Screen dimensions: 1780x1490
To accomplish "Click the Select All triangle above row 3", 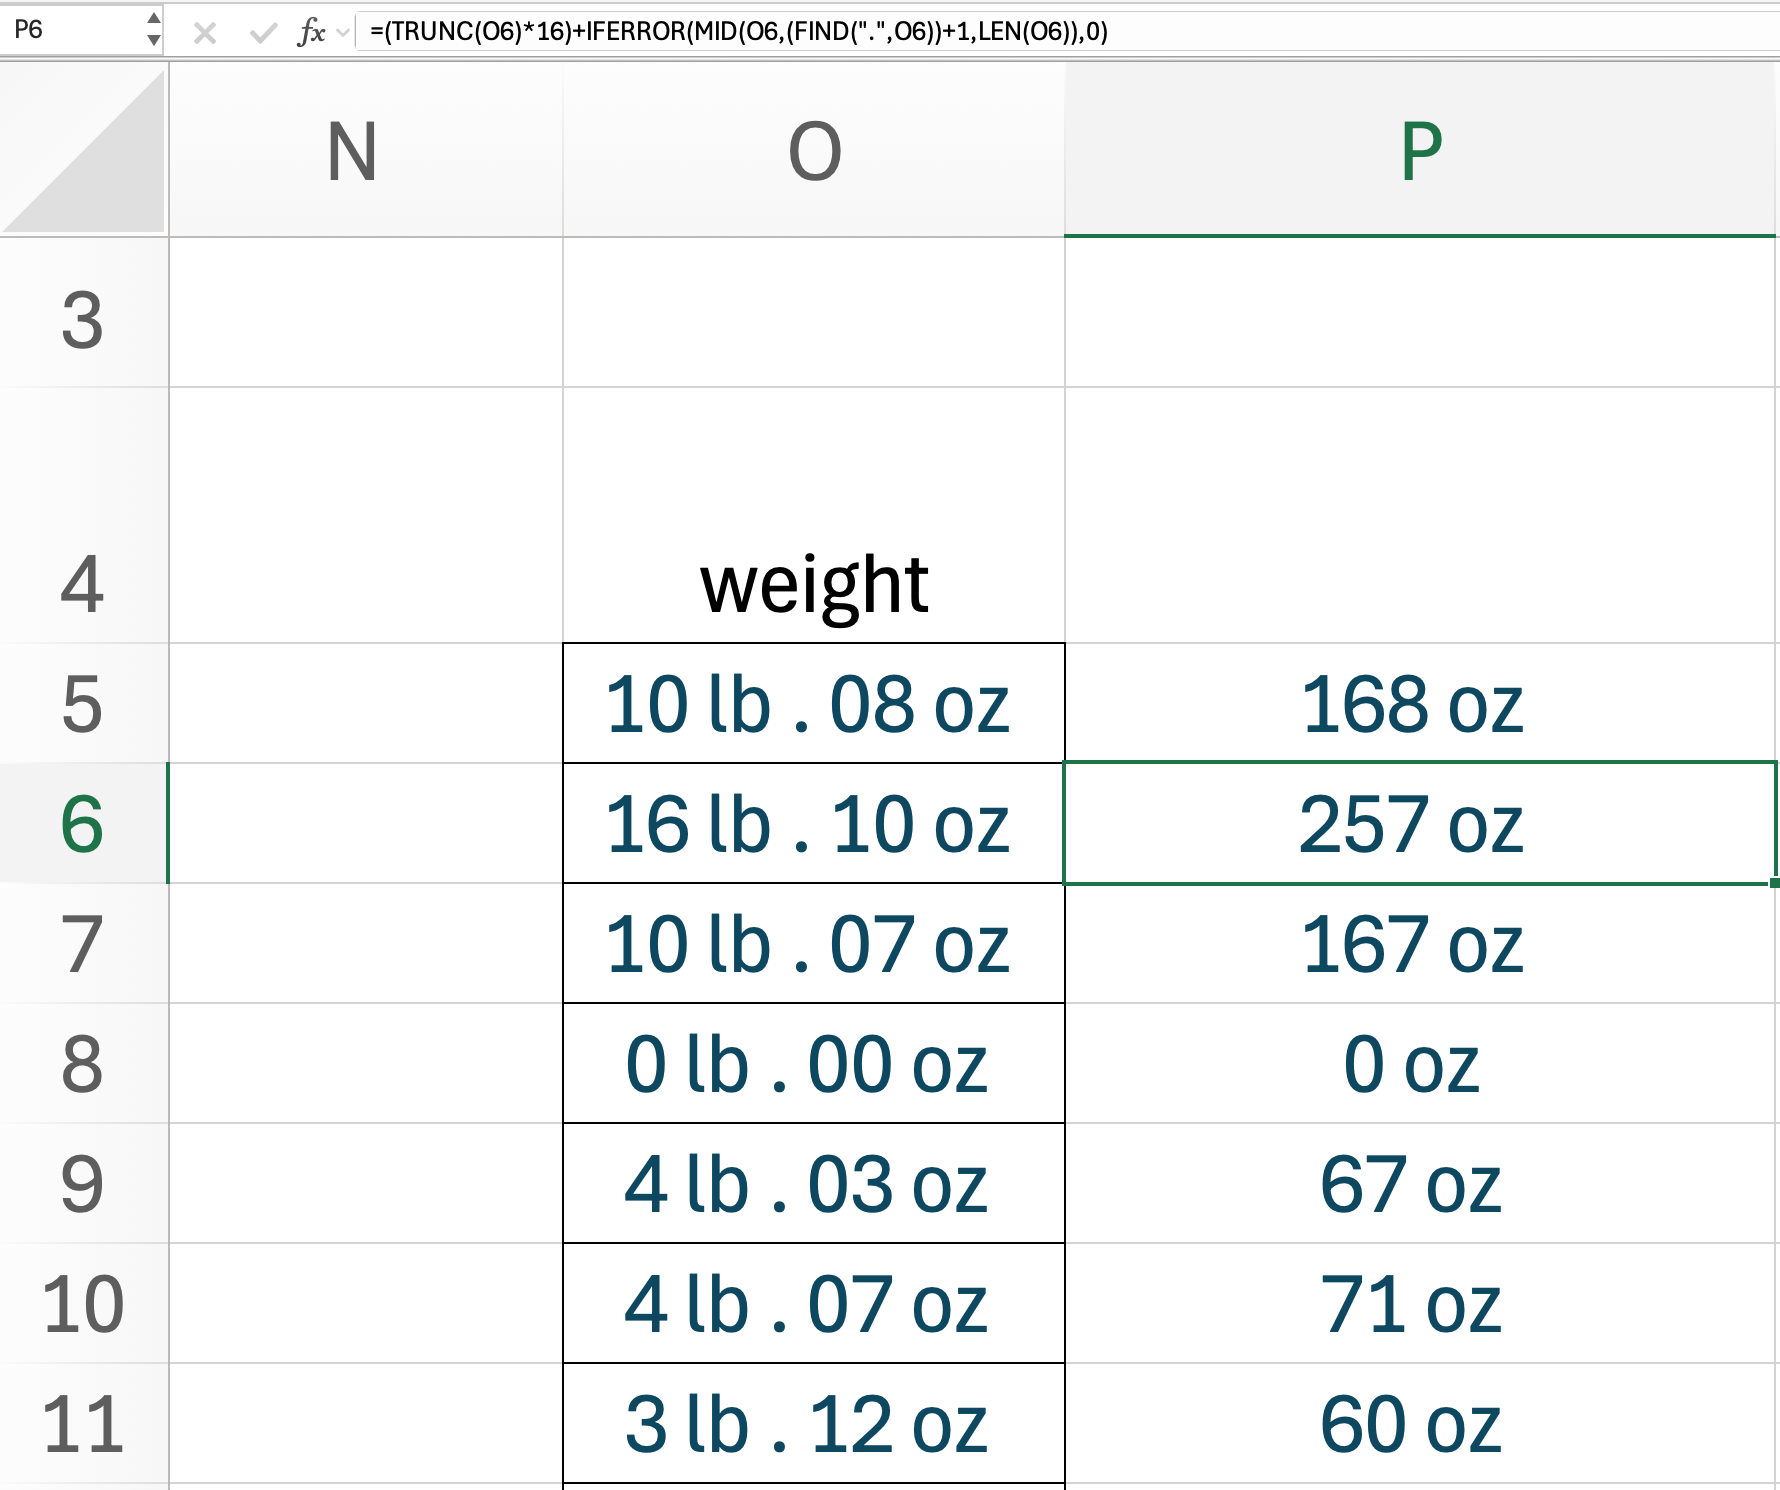I will click(85, 148).
